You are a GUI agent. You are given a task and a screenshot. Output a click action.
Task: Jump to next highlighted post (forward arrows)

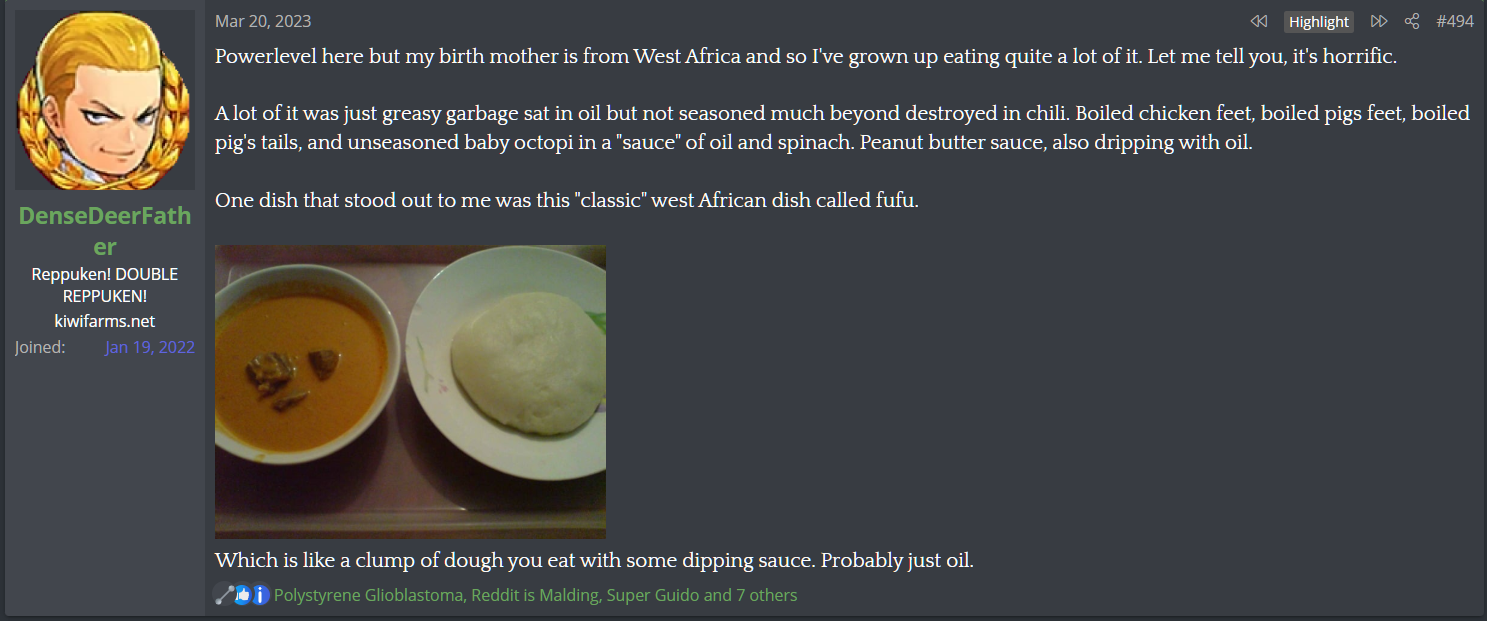(x=1379, y=21)
